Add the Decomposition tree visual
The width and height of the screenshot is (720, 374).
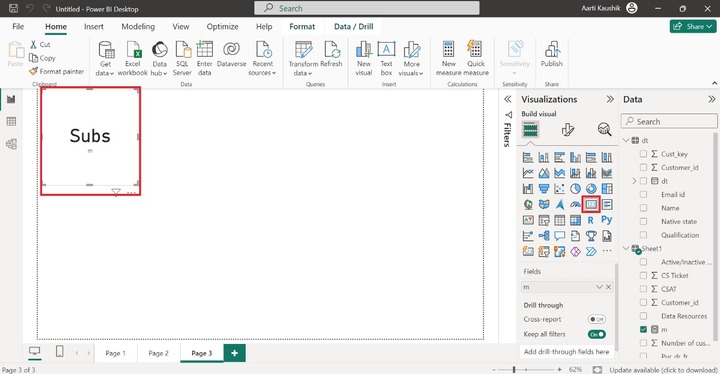544,236
